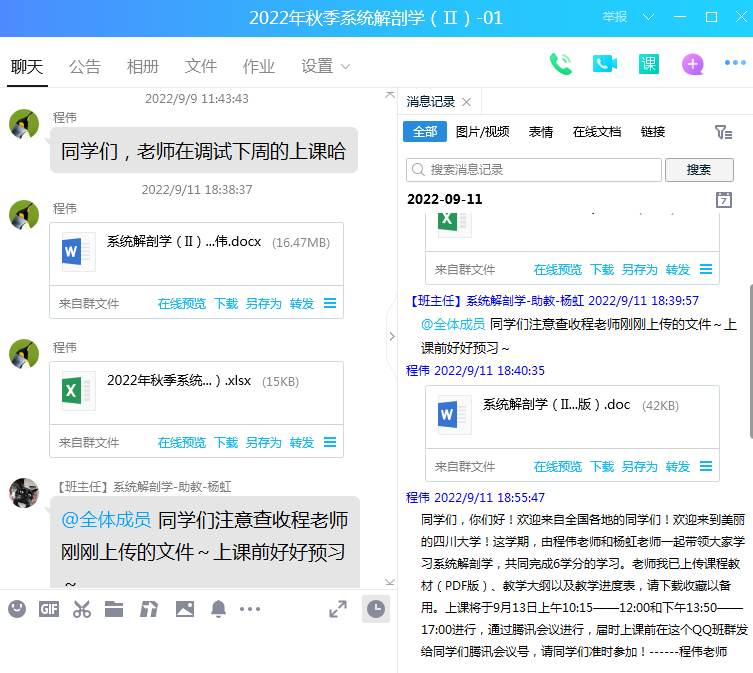Click the send picture icon
The width and height of the screenshot is (753, 673).
click(x=184, y=609)
